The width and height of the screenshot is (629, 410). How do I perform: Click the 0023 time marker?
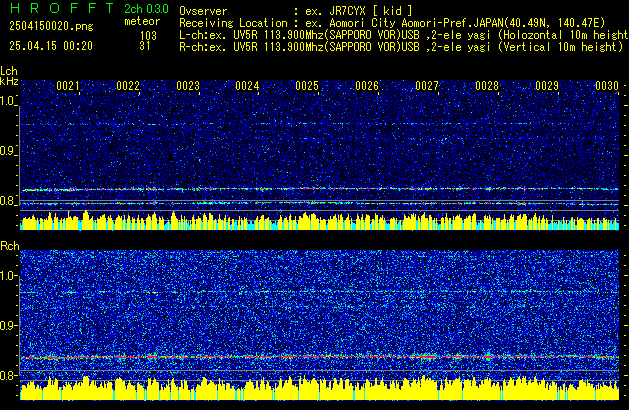(x=188, y=86)
